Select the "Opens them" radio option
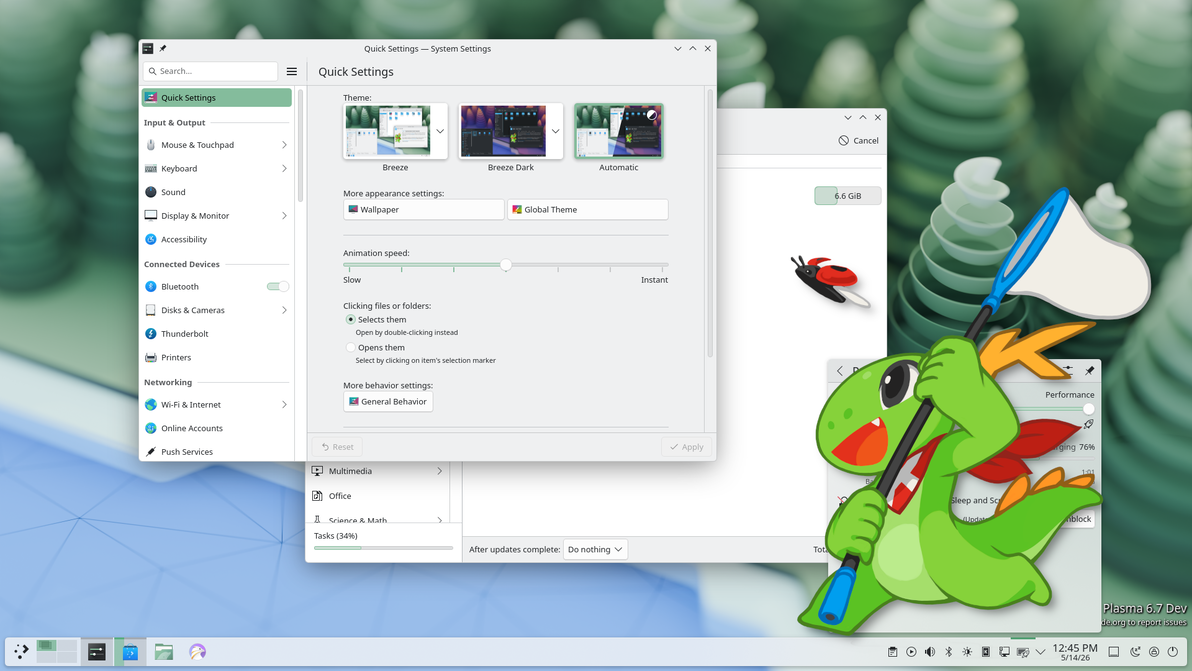1192x671 pixels. (x=350, y=347)
